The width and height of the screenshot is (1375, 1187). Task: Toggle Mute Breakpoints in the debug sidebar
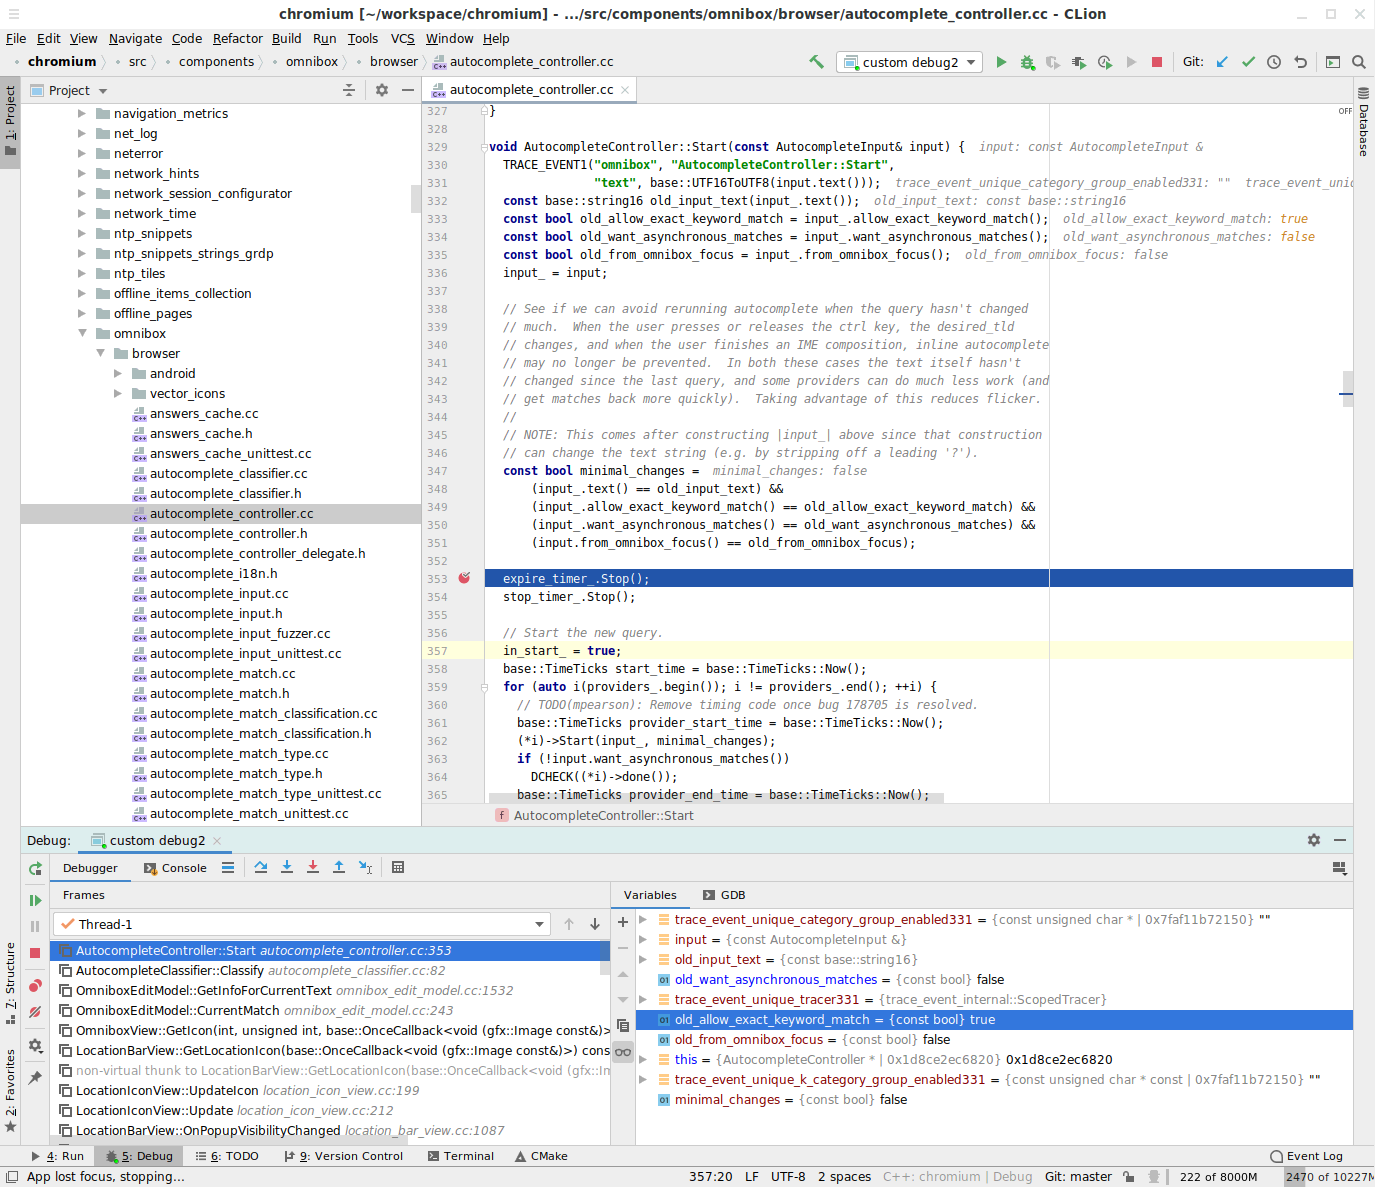click(x=35, y=1012)
